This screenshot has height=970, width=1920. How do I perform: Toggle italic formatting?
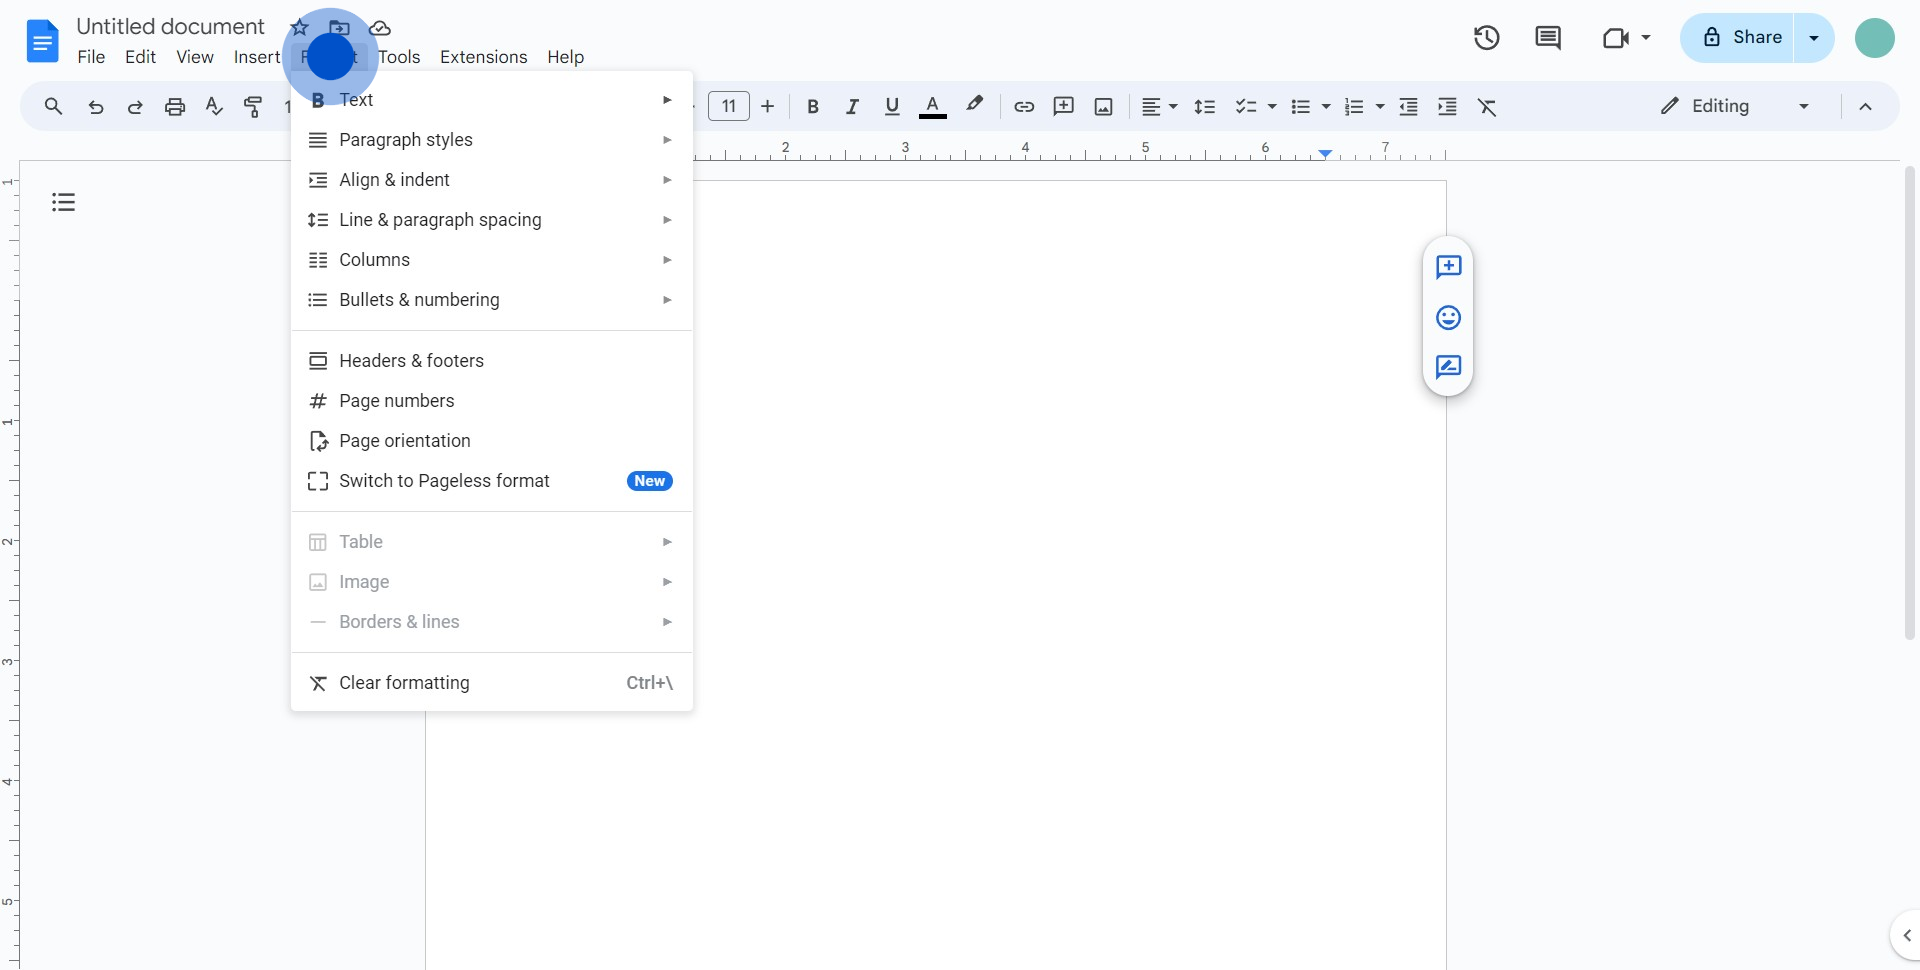click(x=852, y=106)
